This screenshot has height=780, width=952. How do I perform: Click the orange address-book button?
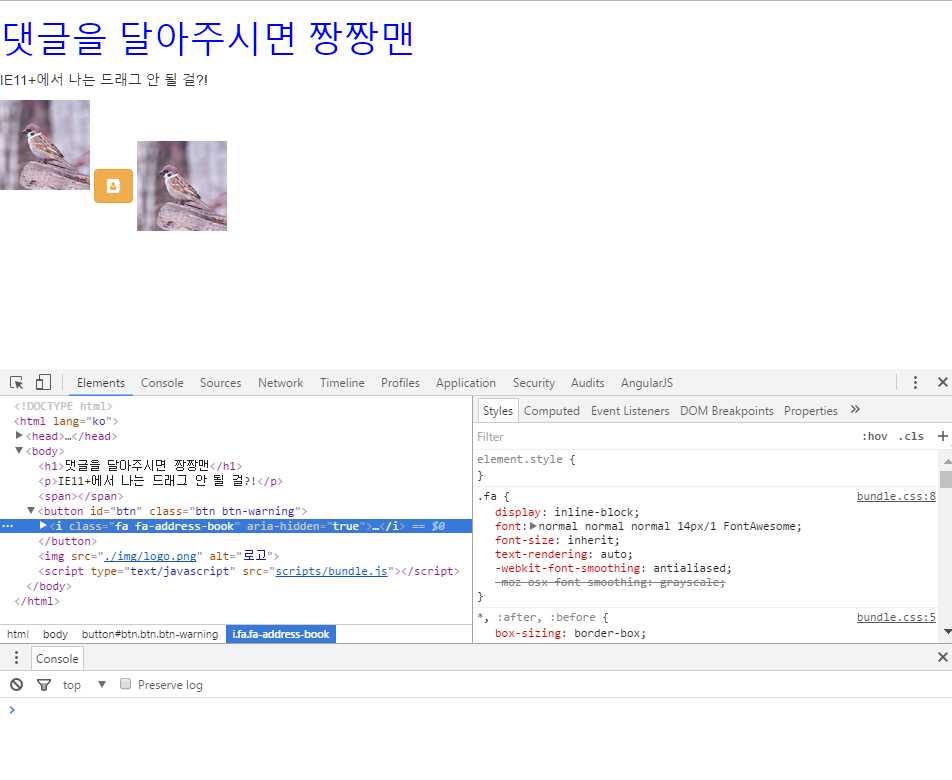[x=114, y=186]
